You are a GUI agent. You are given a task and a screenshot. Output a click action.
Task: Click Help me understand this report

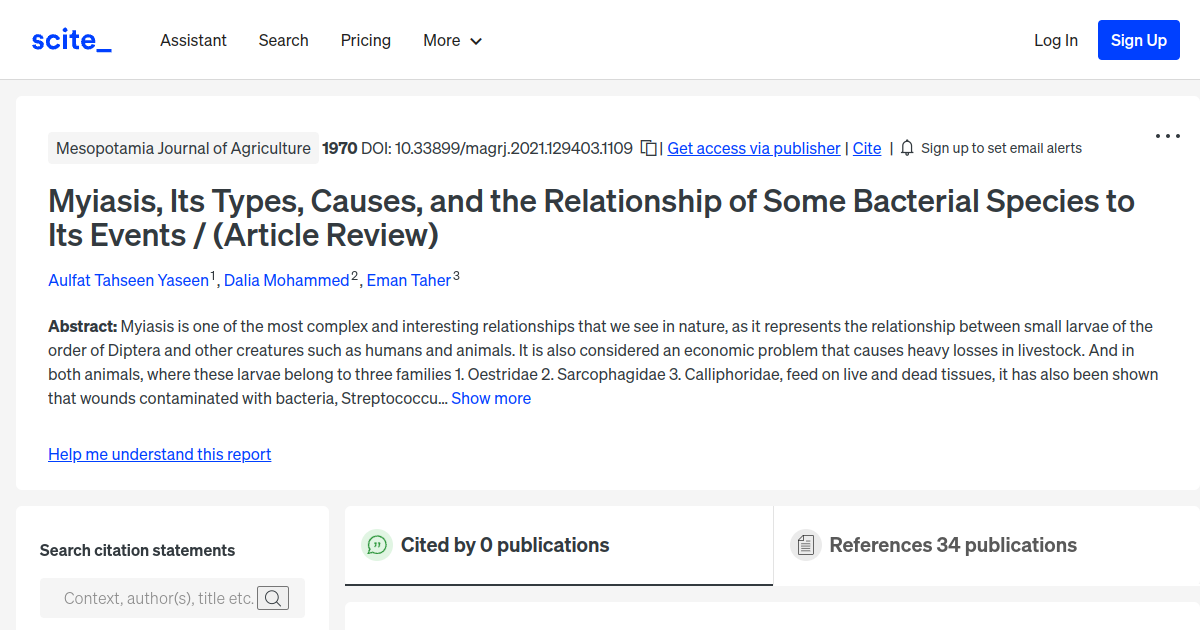pyautogui.click(x=159, y=454)
